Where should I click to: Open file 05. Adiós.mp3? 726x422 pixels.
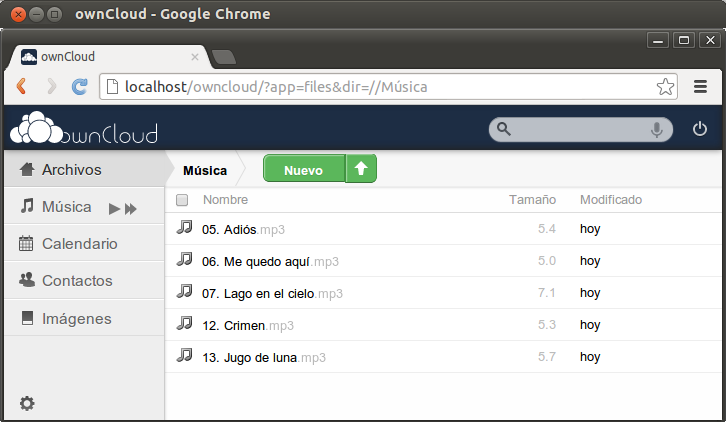[x=244, y=229]
